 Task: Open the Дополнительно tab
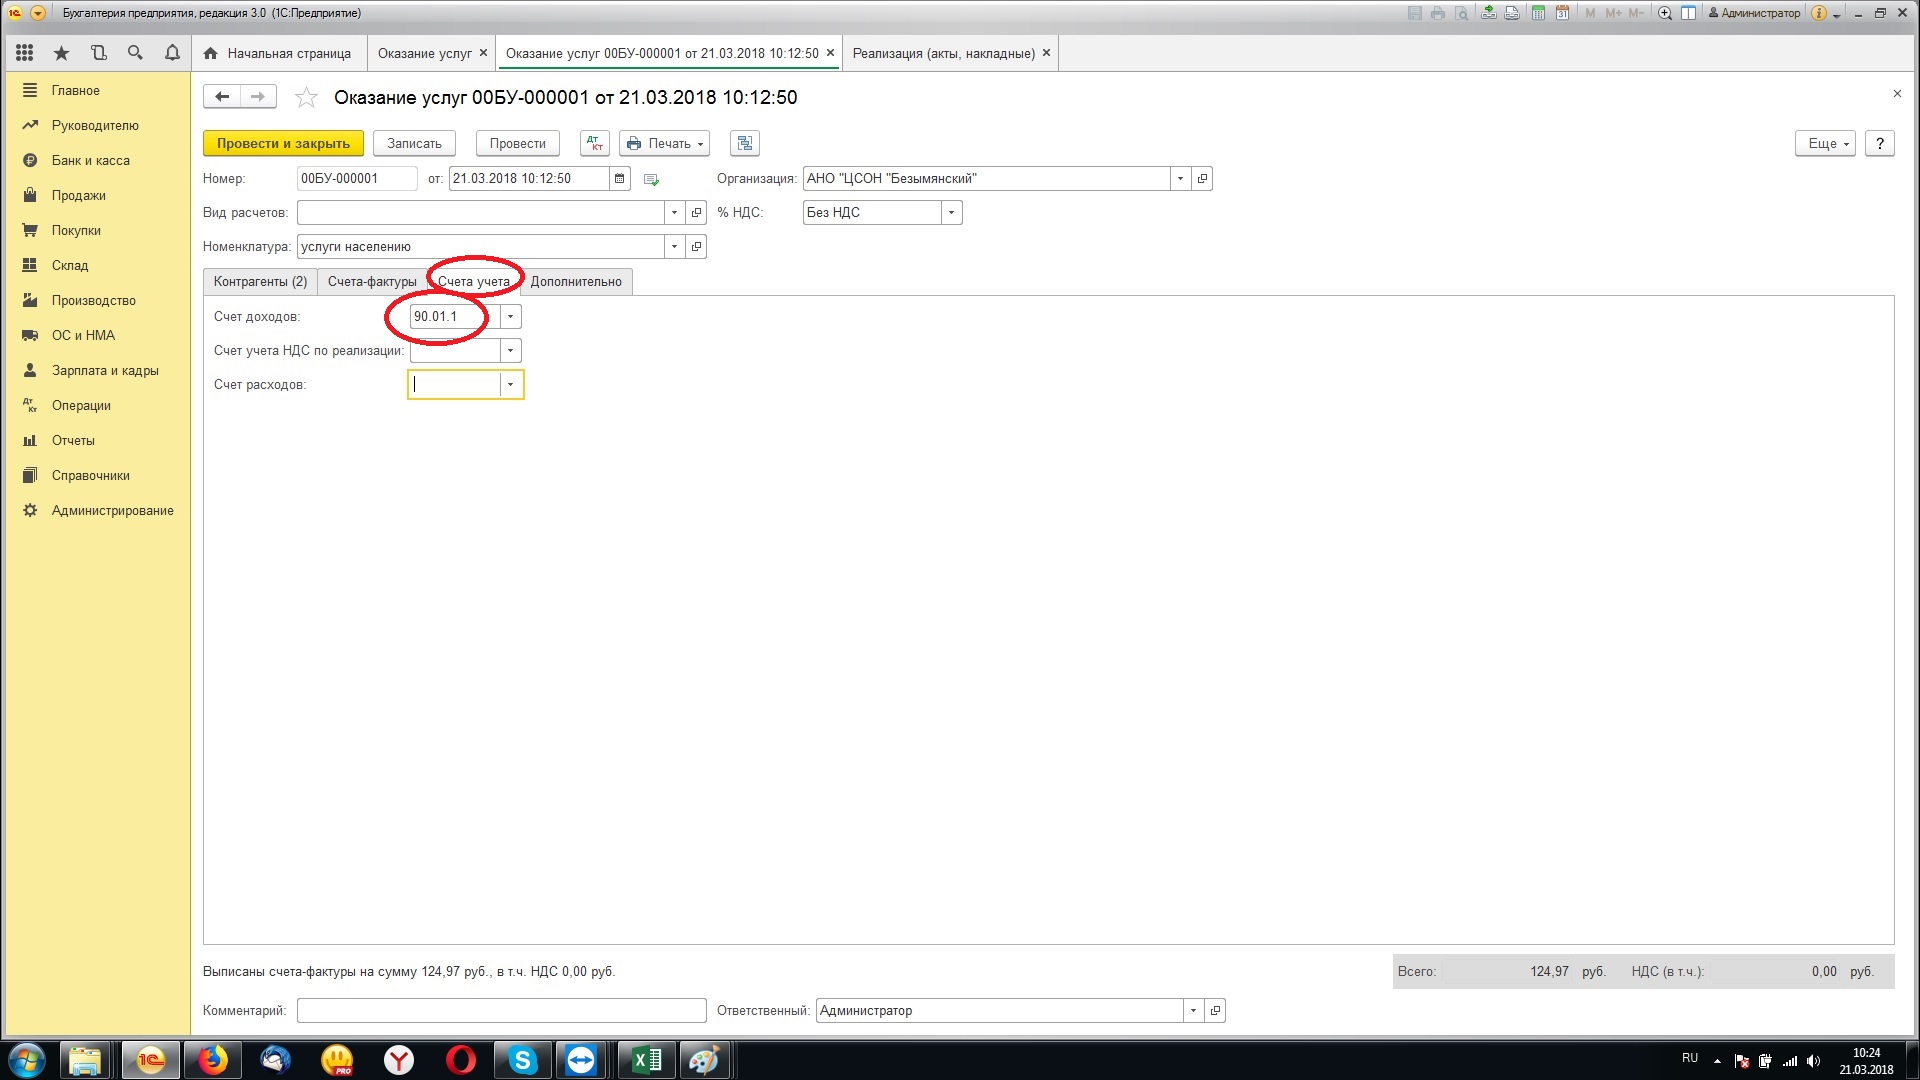tap(576, 282)
